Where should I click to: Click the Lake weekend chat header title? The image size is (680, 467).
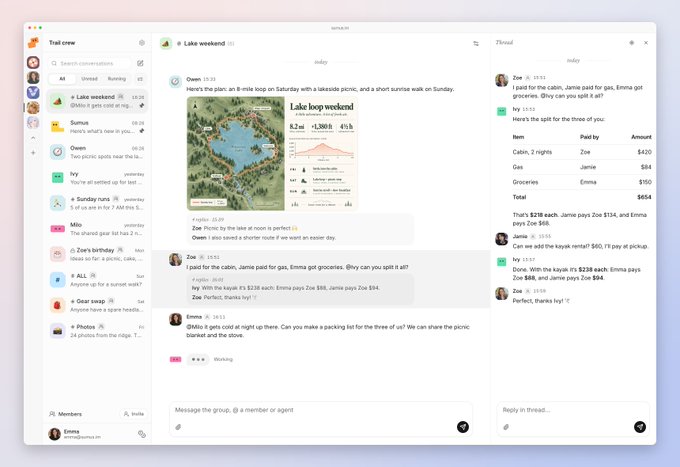pos(204,43)
